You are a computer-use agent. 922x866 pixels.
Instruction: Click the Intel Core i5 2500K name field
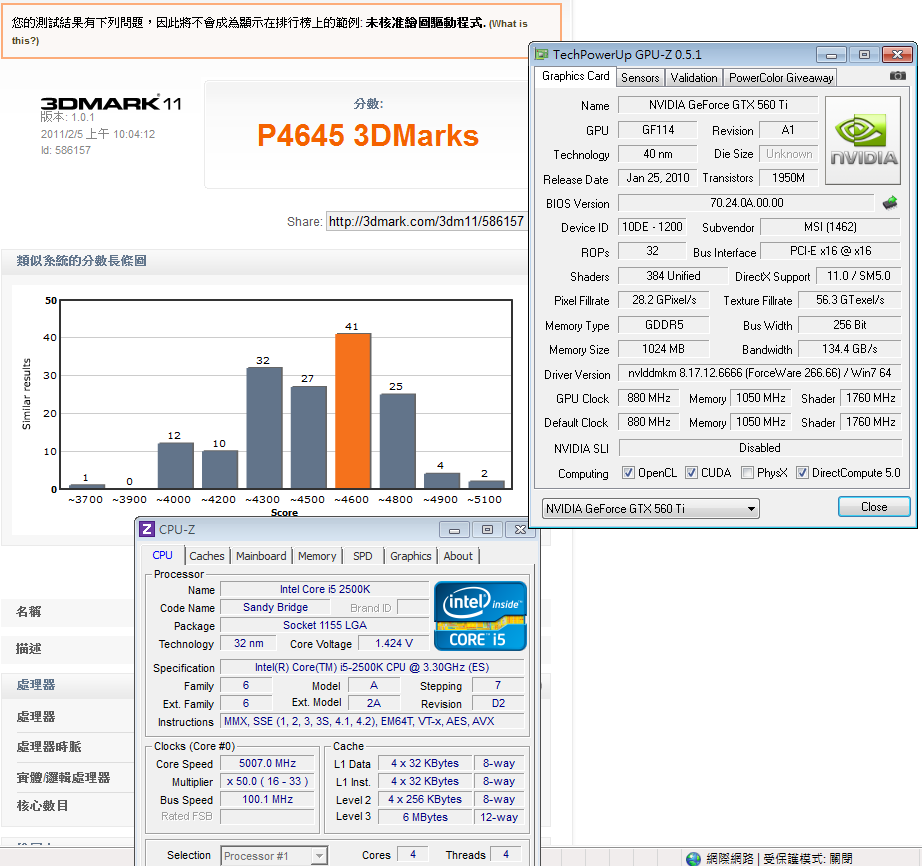(325, 589)
